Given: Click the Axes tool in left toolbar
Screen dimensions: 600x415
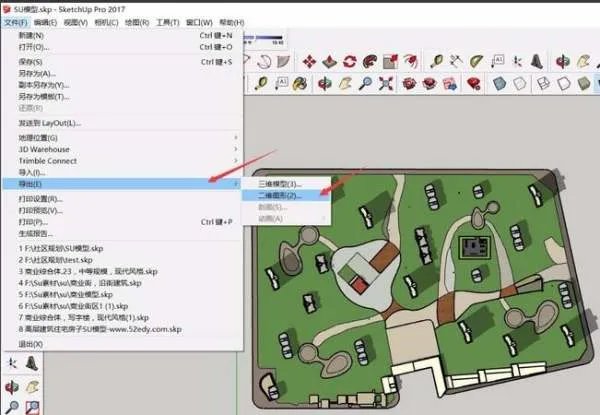Looking at the screenshot, I should (12, 363).
